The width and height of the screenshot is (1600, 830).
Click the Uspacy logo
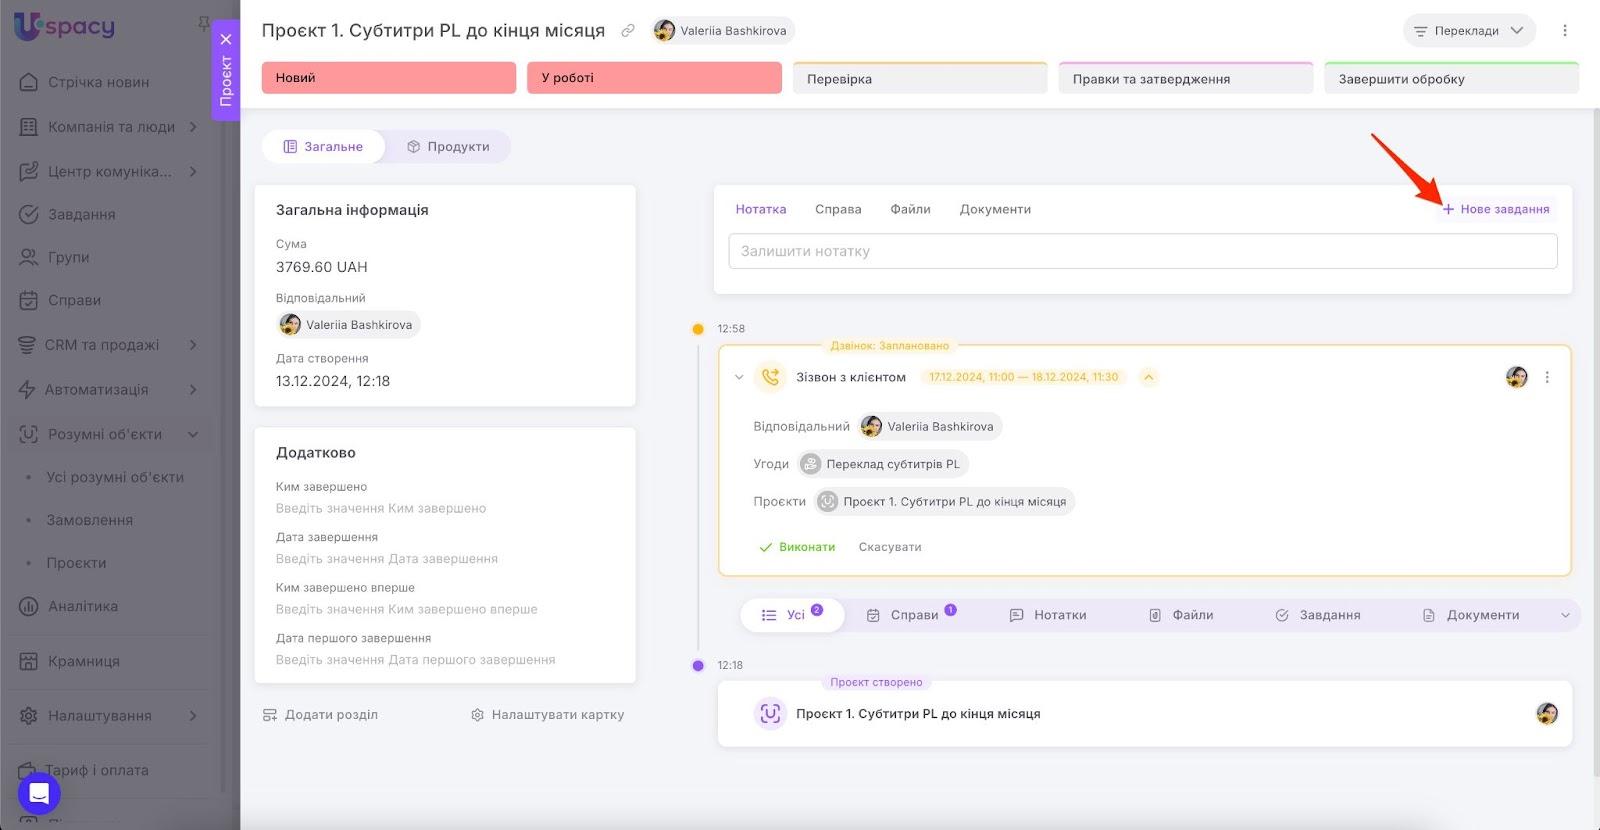point(64,27)
